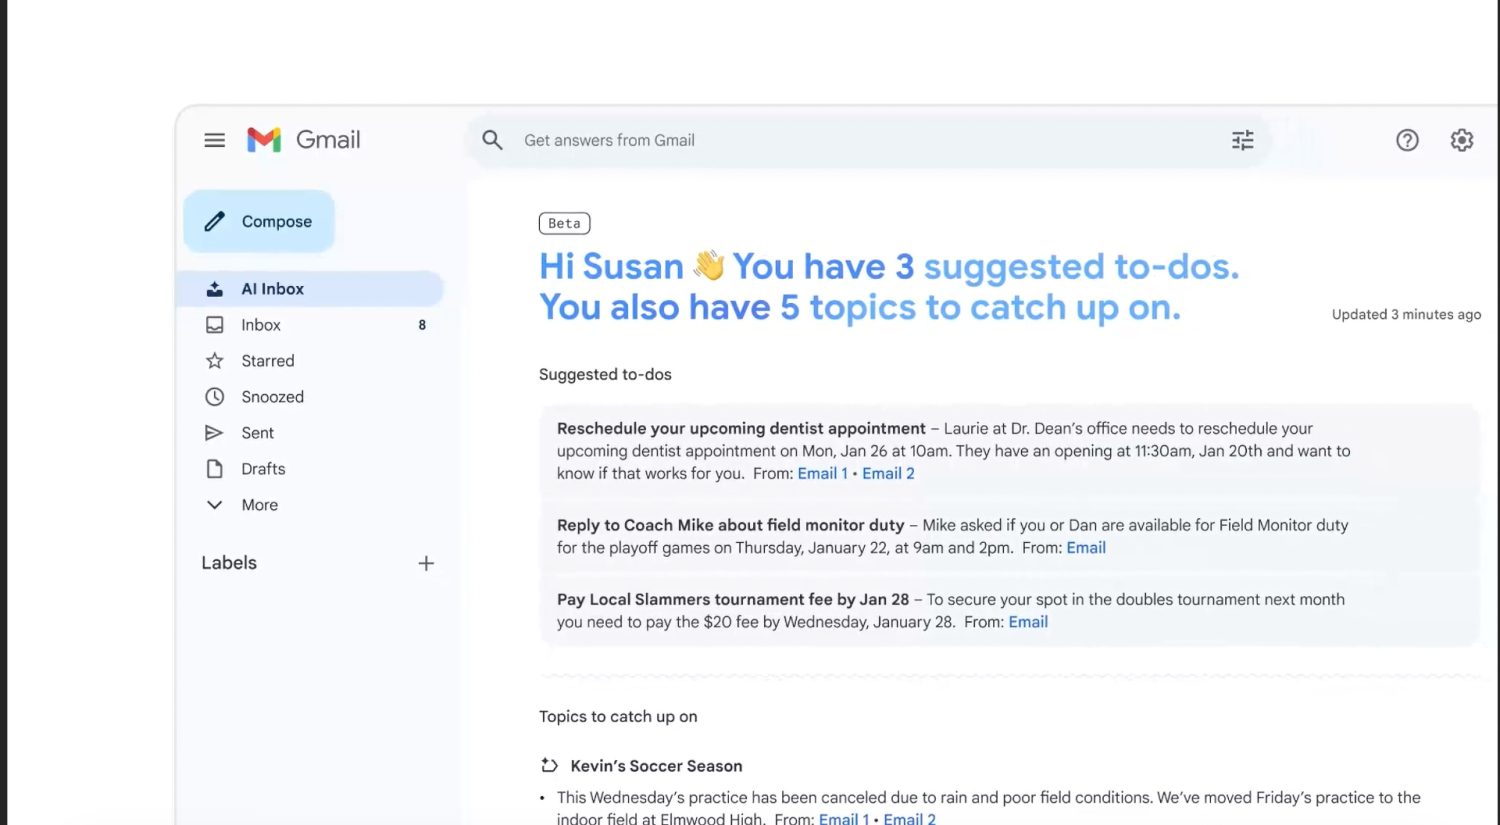
Task: Click the refresh icon beside Kevin's Soccer Season
Action: pos(548,764)
